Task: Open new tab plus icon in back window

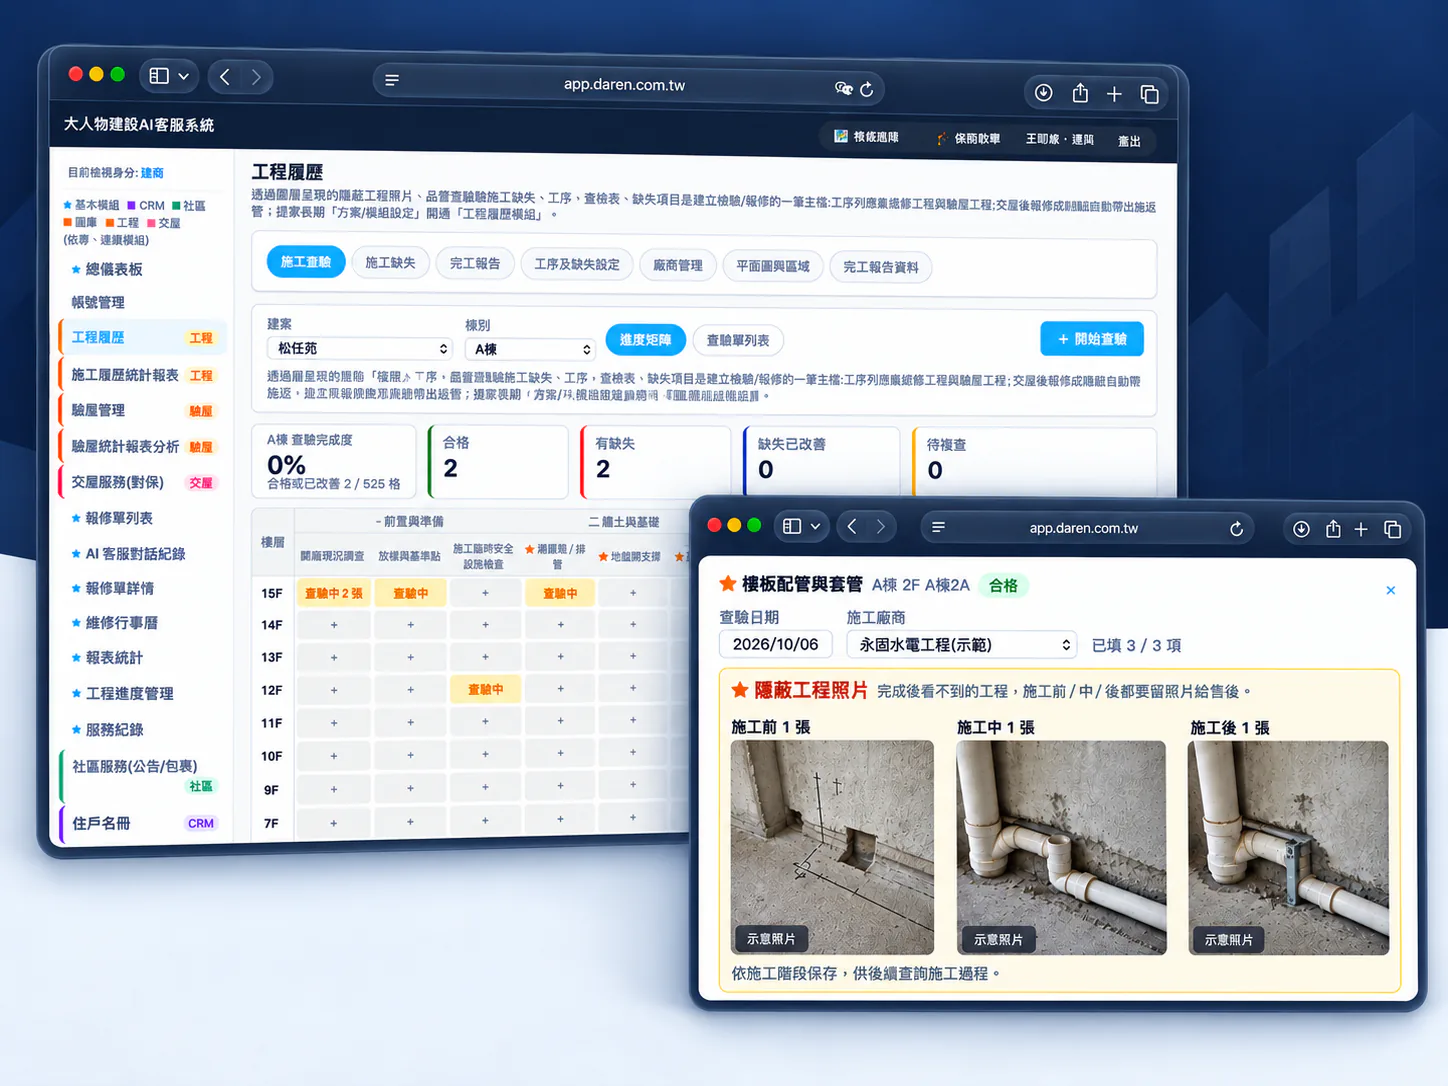Action: click(x=1114, y=94)
